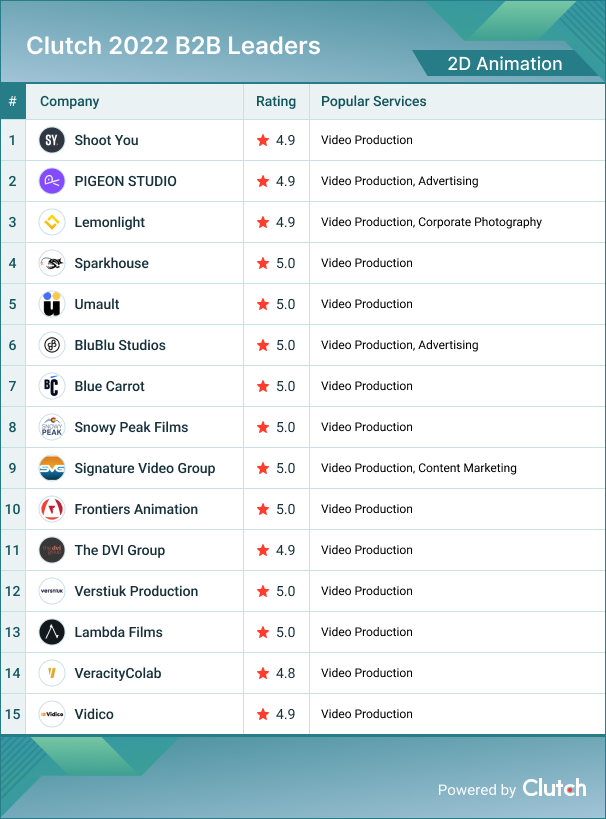The width and height of the screenshot is (606, 819).
Task: Click the red star beside Sparkhouse rating
Action: [263, 263]
